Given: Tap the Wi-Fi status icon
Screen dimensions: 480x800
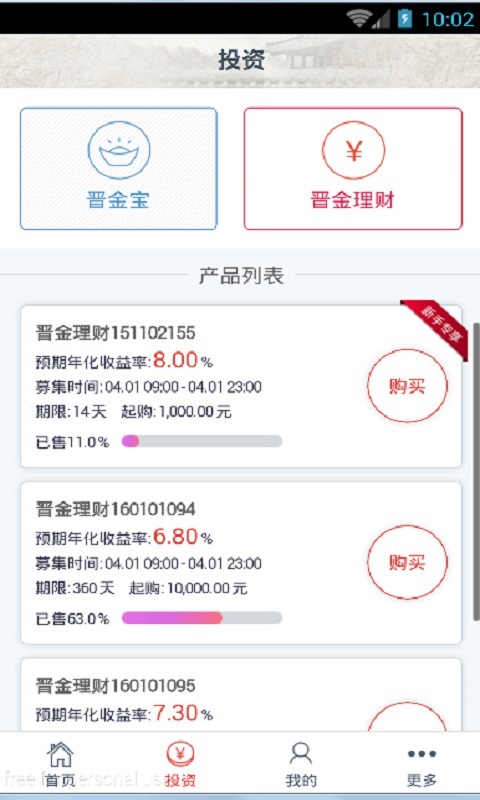Looking at the screenshot, I should (359, 19).
